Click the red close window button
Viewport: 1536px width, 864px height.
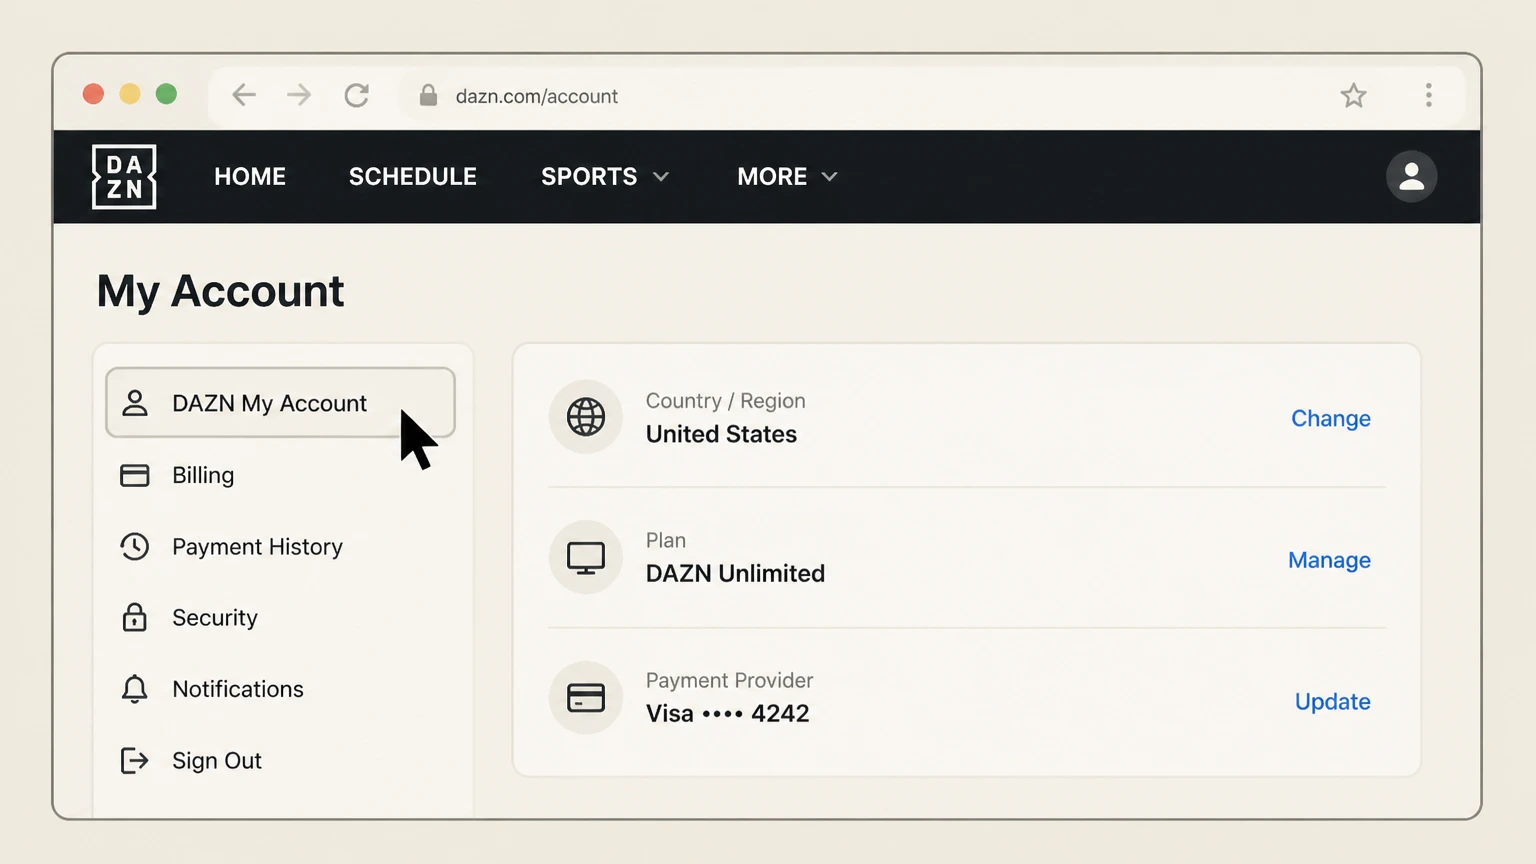93,94
